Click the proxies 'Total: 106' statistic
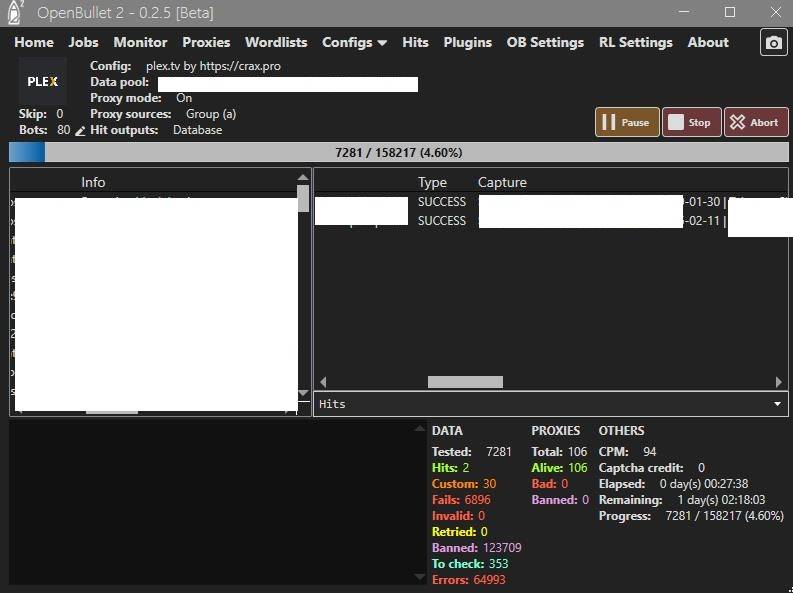 click(x=559, y=451)
